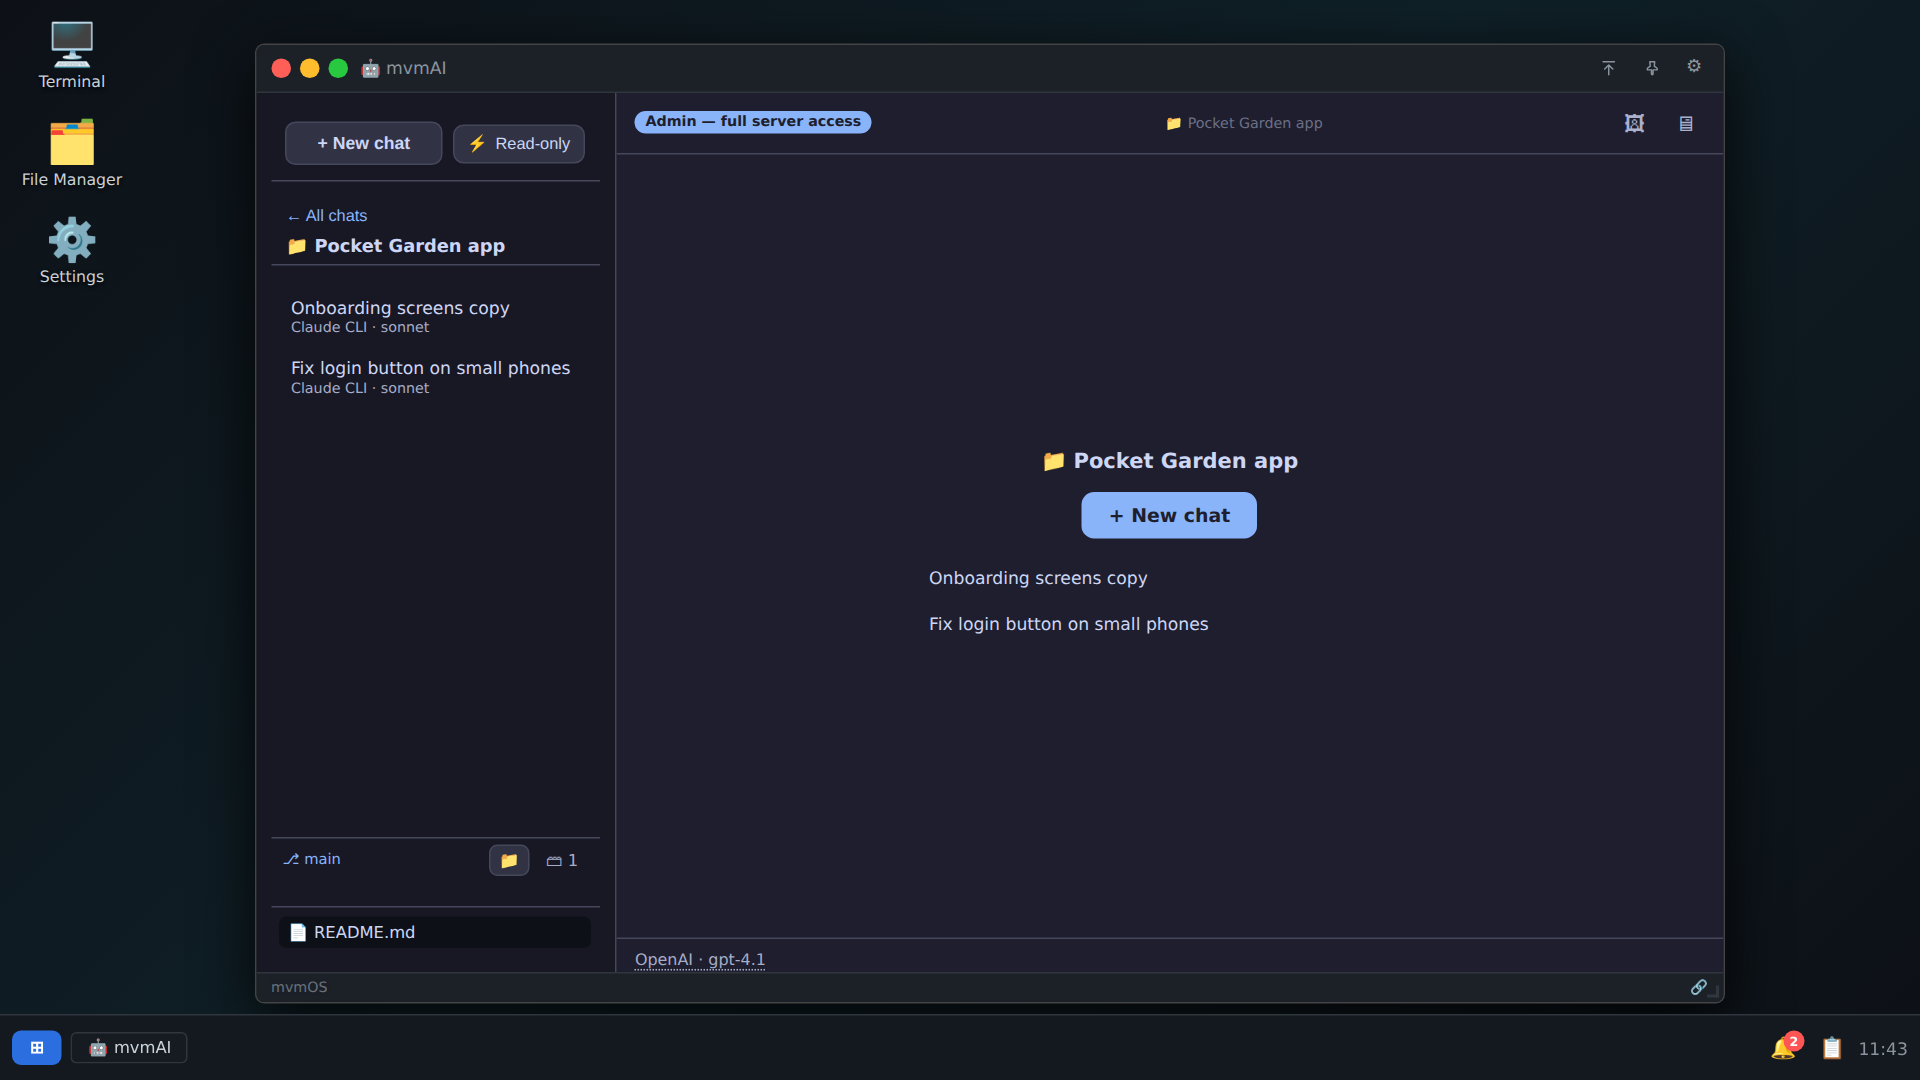Image resolution: width=1920 pixels, height=1080 pixels.
Task: Open Fix login button on small phones in center list
Action: point(1069,624)
